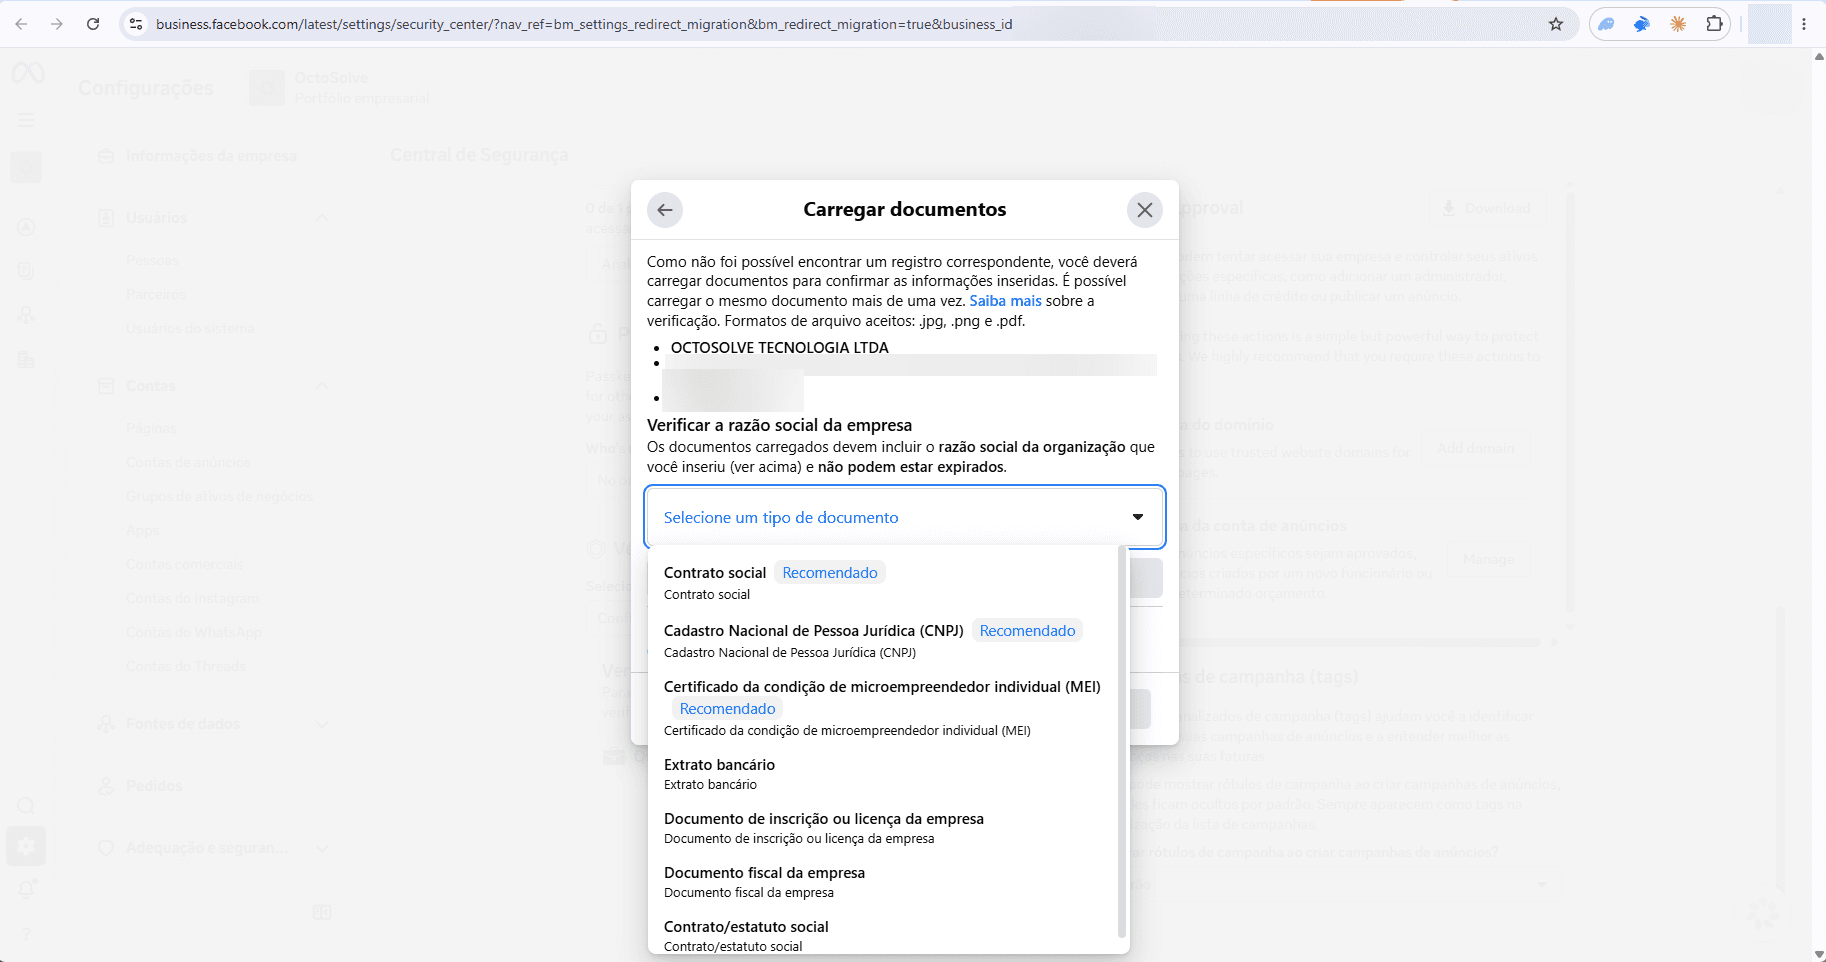Click the background 'Download' button

pos(1486,208)
